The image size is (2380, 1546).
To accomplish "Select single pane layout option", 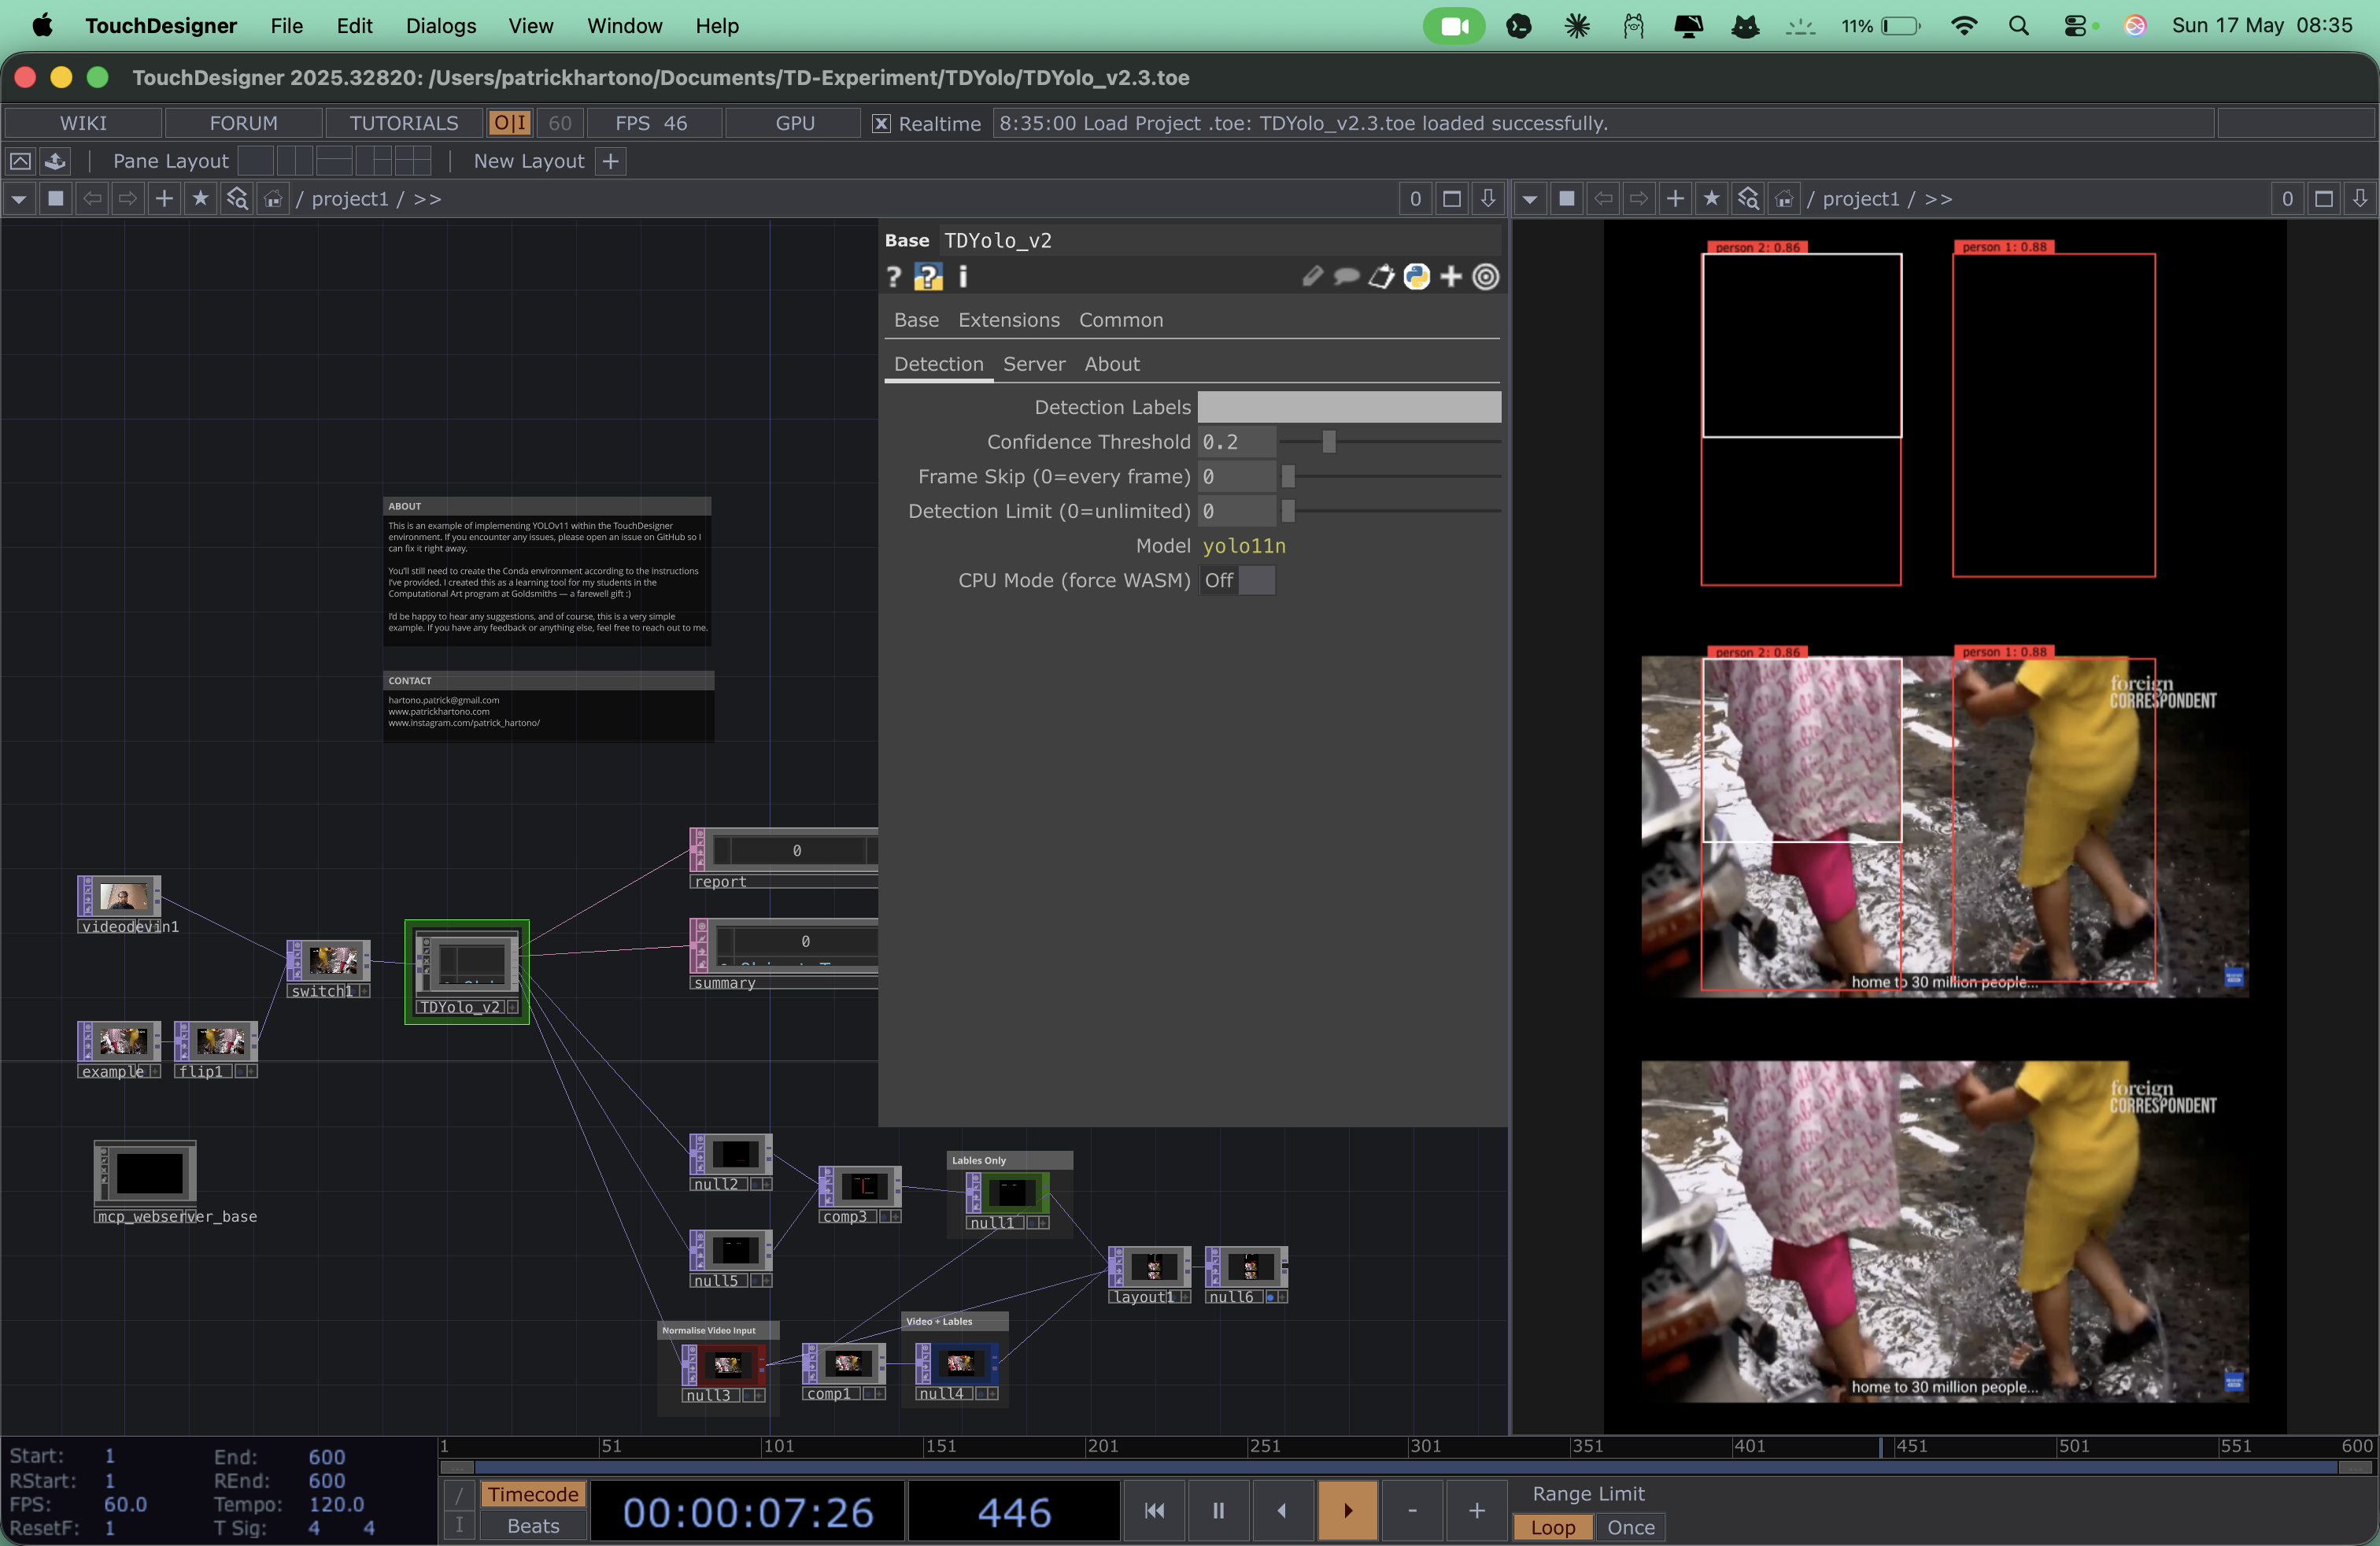I will (256, 161).
